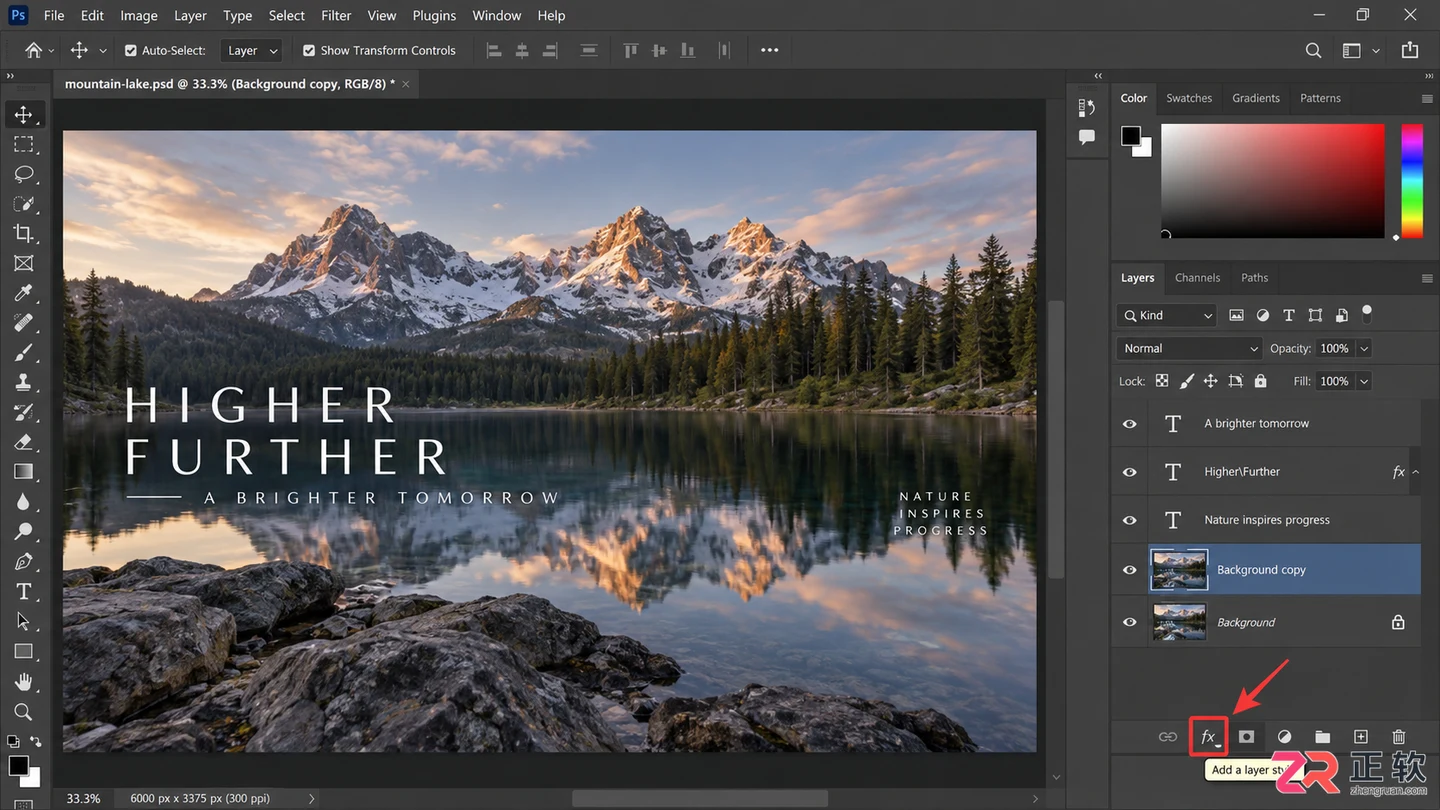Select the Horizontal Type tool
1440x810 pixels.
(23, 591)
